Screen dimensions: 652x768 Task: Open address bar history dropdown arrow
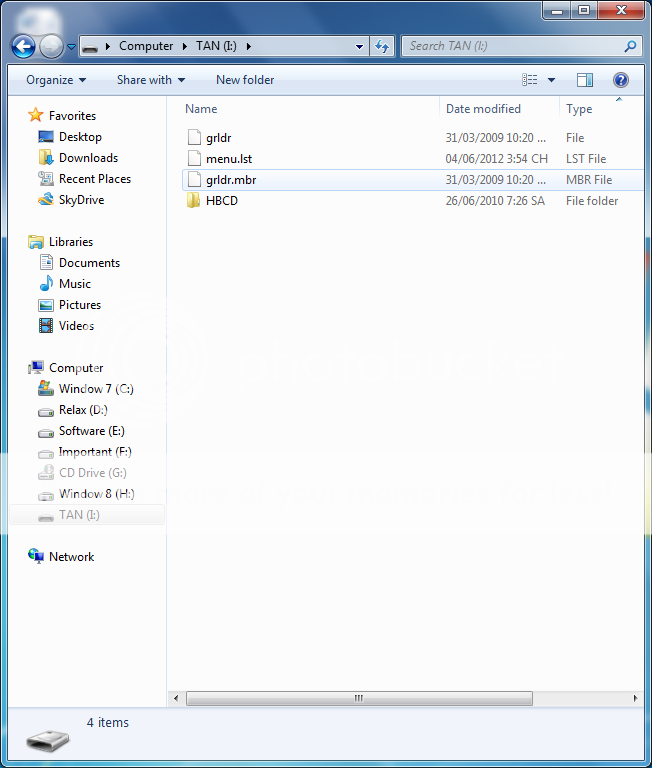point(360,46)
